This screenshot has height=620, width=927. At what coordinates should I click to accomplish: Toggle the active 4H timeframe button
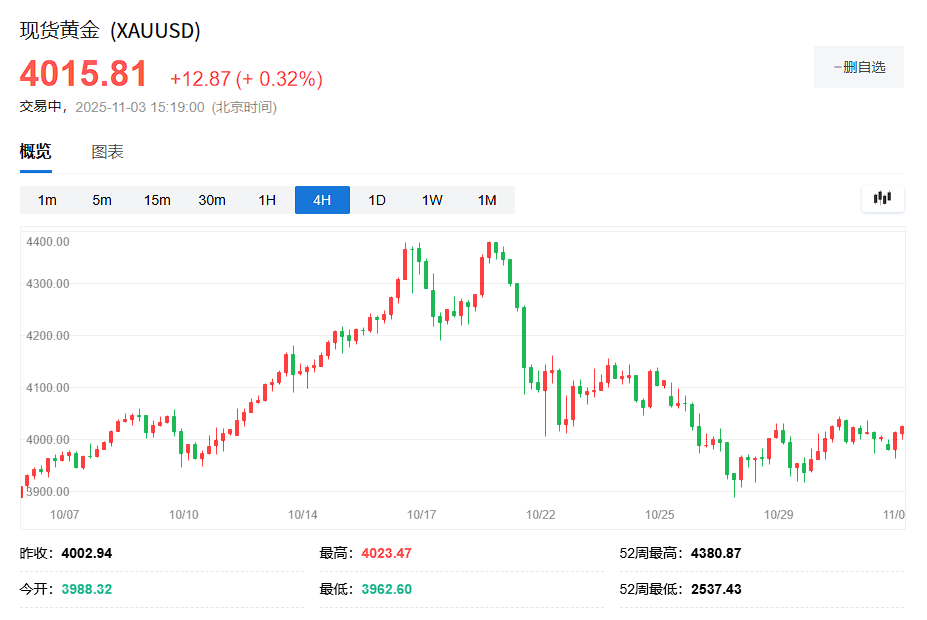[x=321, y=200]
